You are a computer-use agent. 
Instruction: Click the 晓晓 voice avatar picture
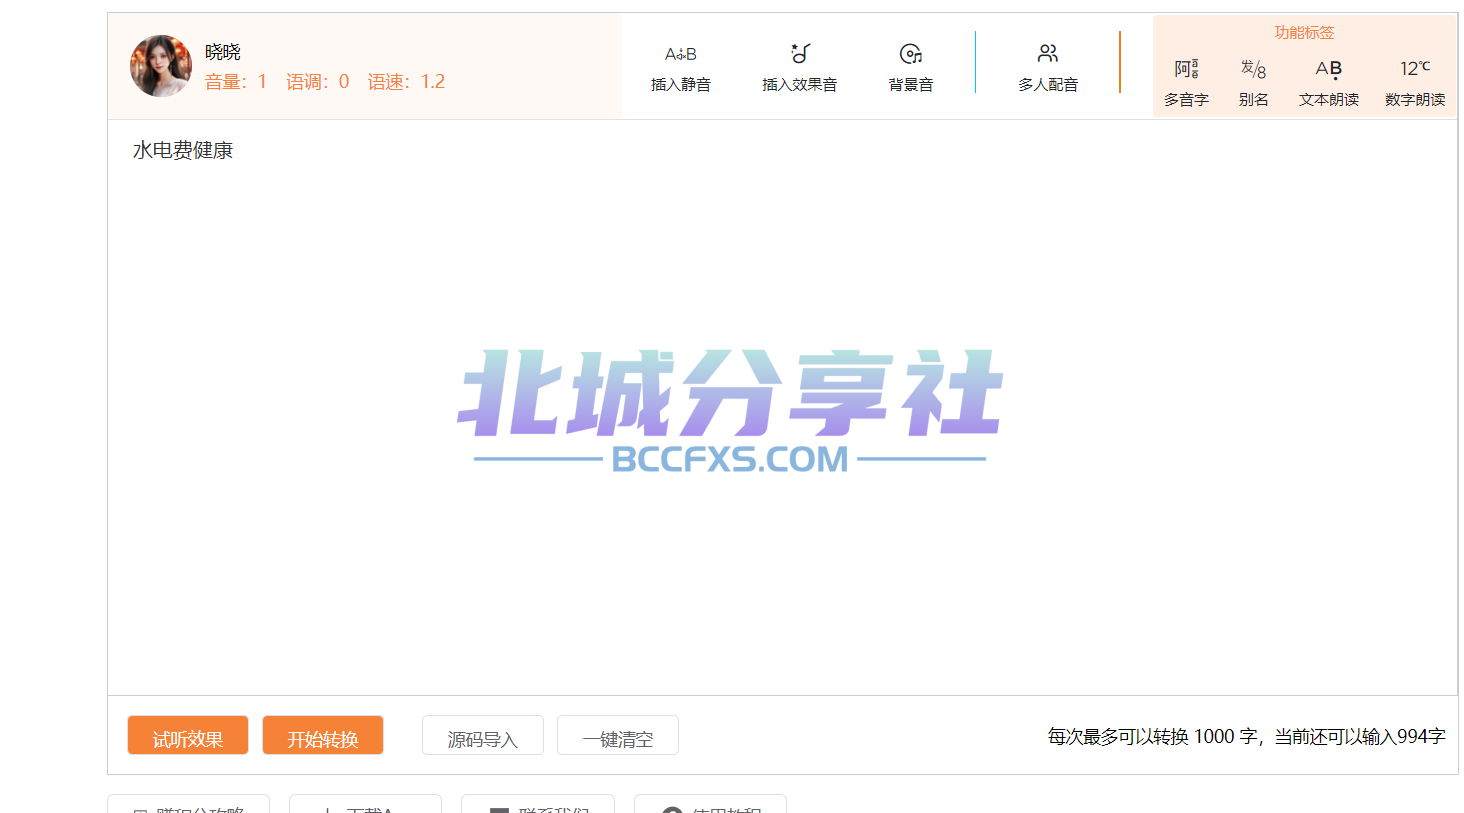(x=160, y=66)
